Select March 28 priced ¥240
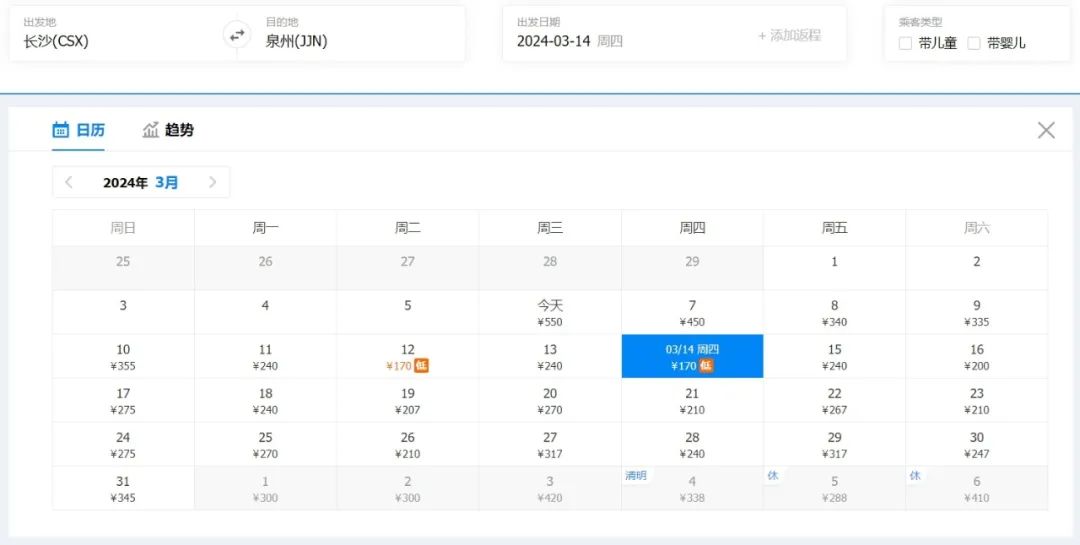 [x=692, y=444]
